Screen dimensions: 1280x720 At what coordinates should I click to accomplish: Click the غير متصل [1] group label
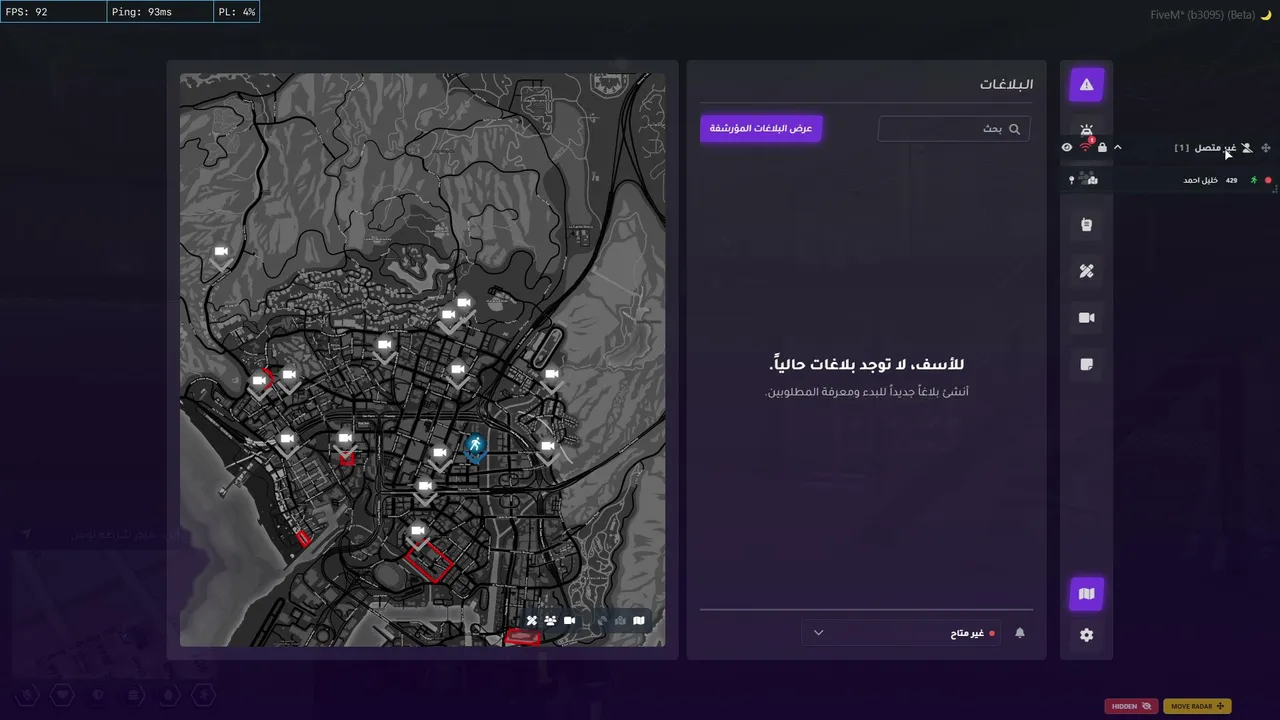1205,148
